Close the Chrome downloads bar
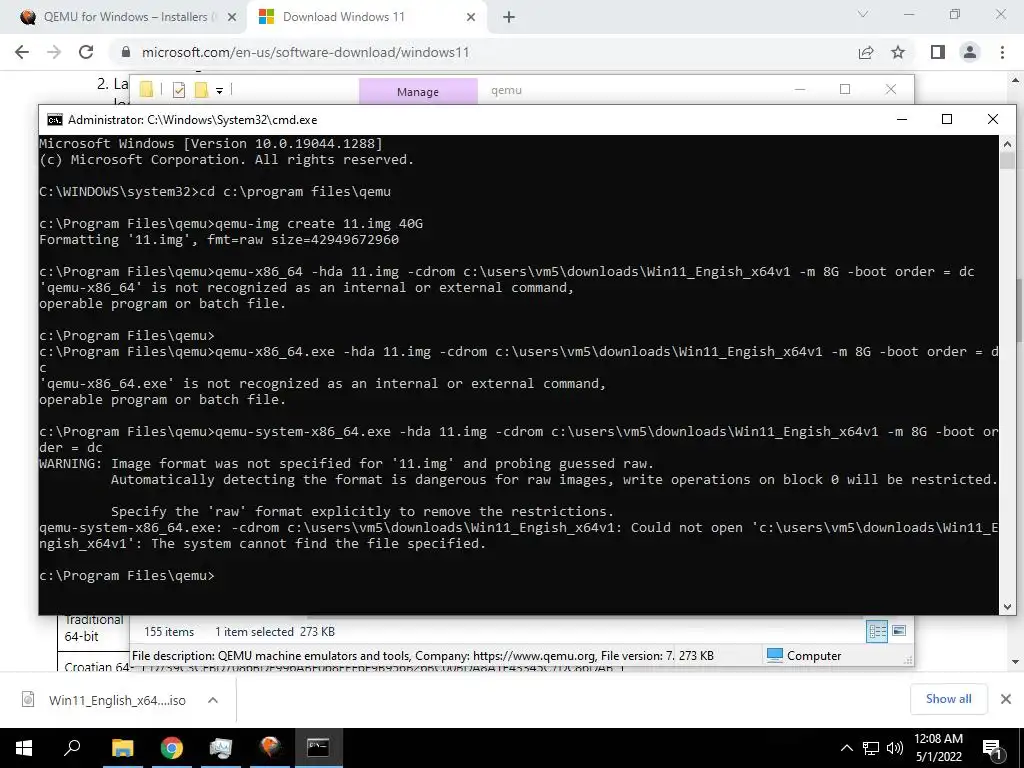Image resolution: width=1024 pixels, height=768 pixels. [x=1006, y=699]
